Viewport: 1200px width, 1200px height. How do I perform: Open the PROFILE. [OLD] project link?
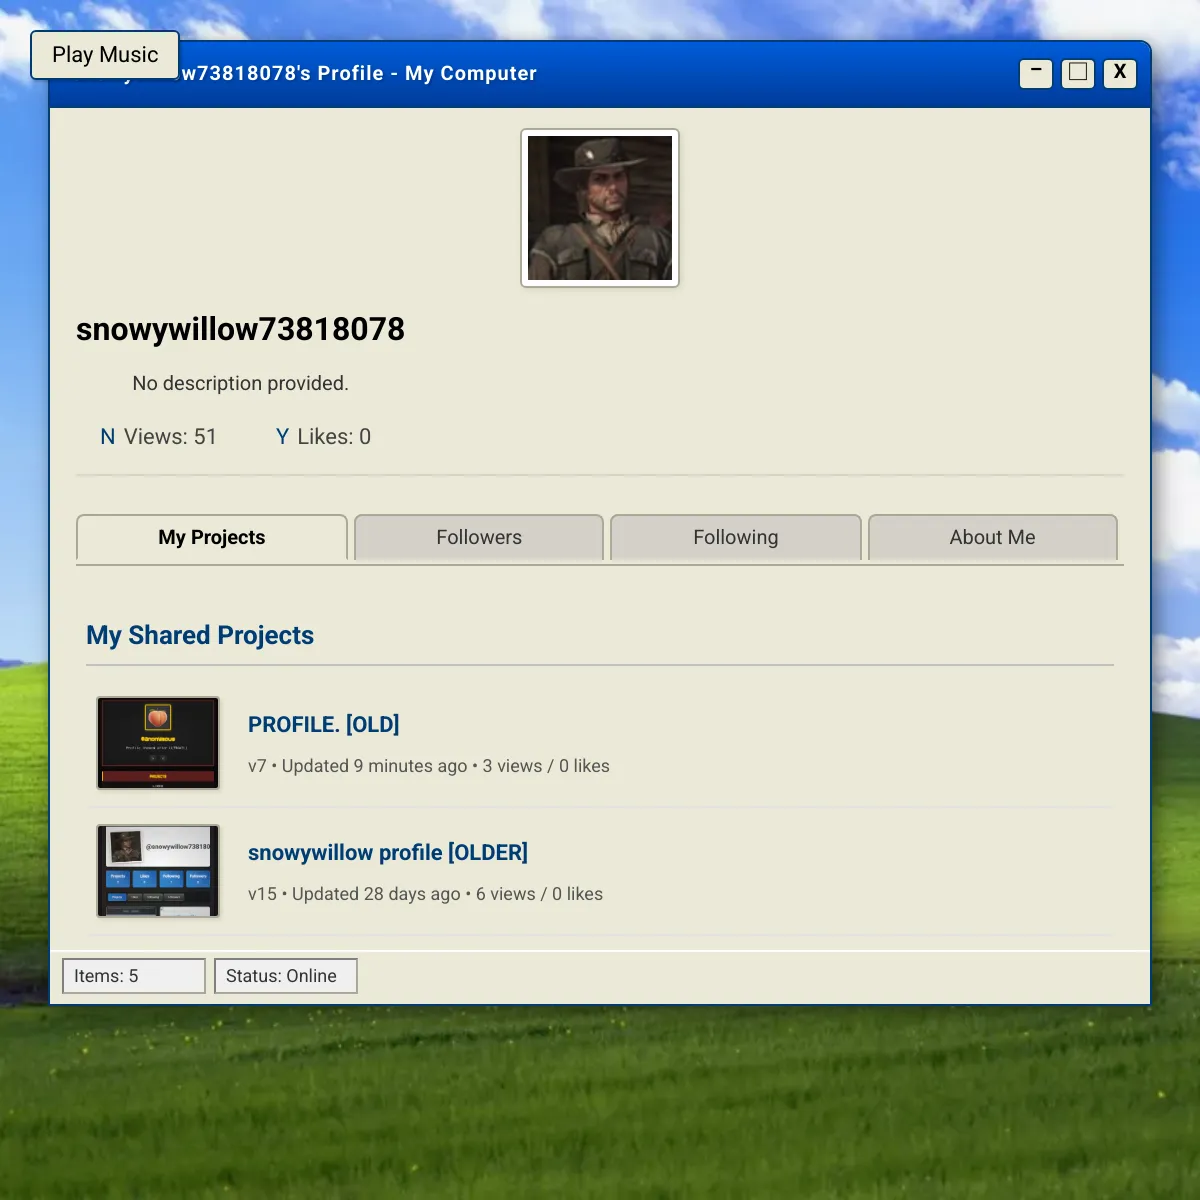(323, 724)
